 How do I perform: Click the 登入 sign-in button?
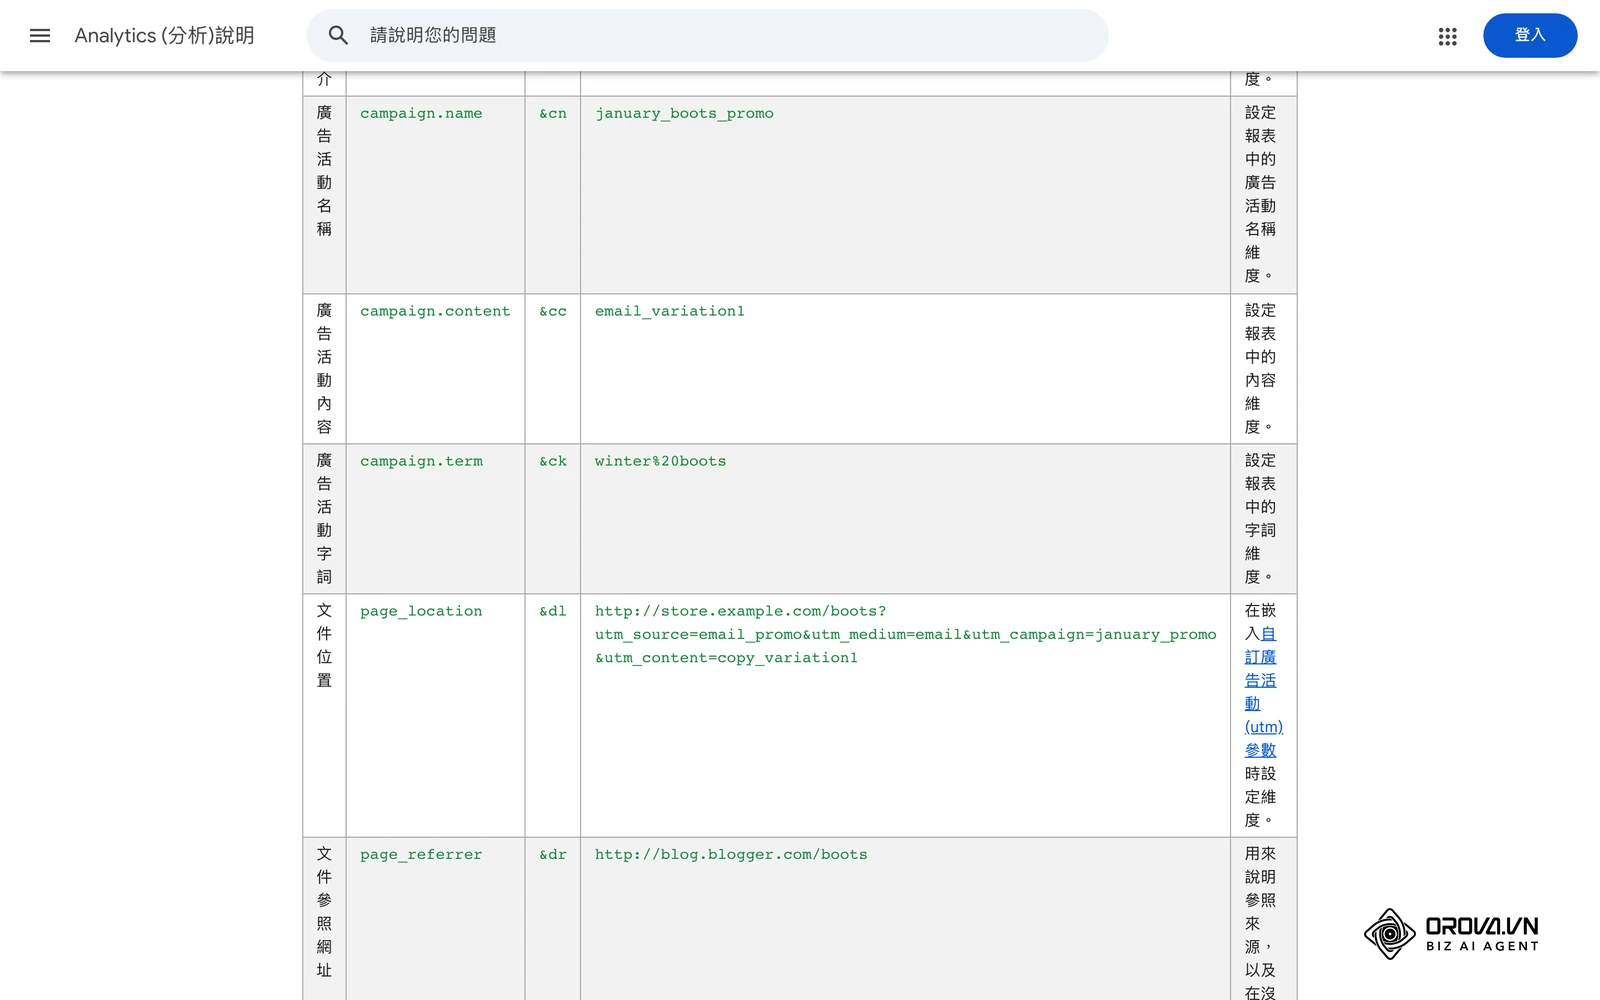pos(1530,35)
